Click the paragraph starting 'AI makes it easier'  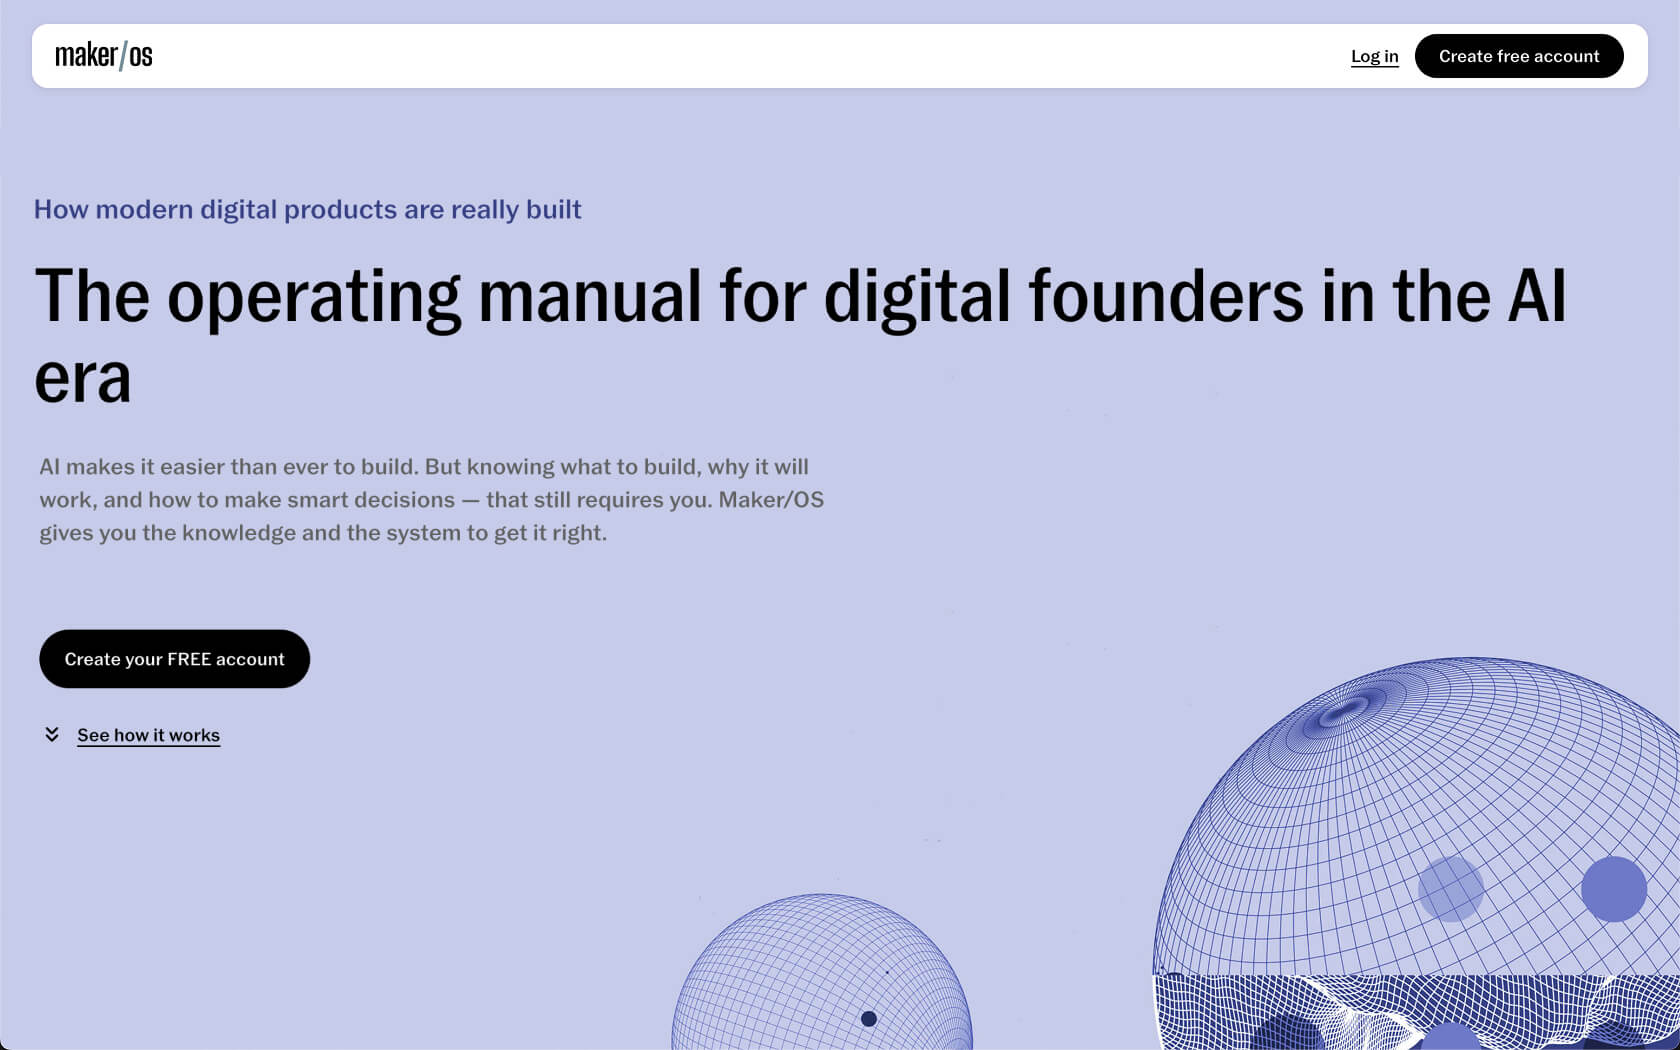click(431, 499)
